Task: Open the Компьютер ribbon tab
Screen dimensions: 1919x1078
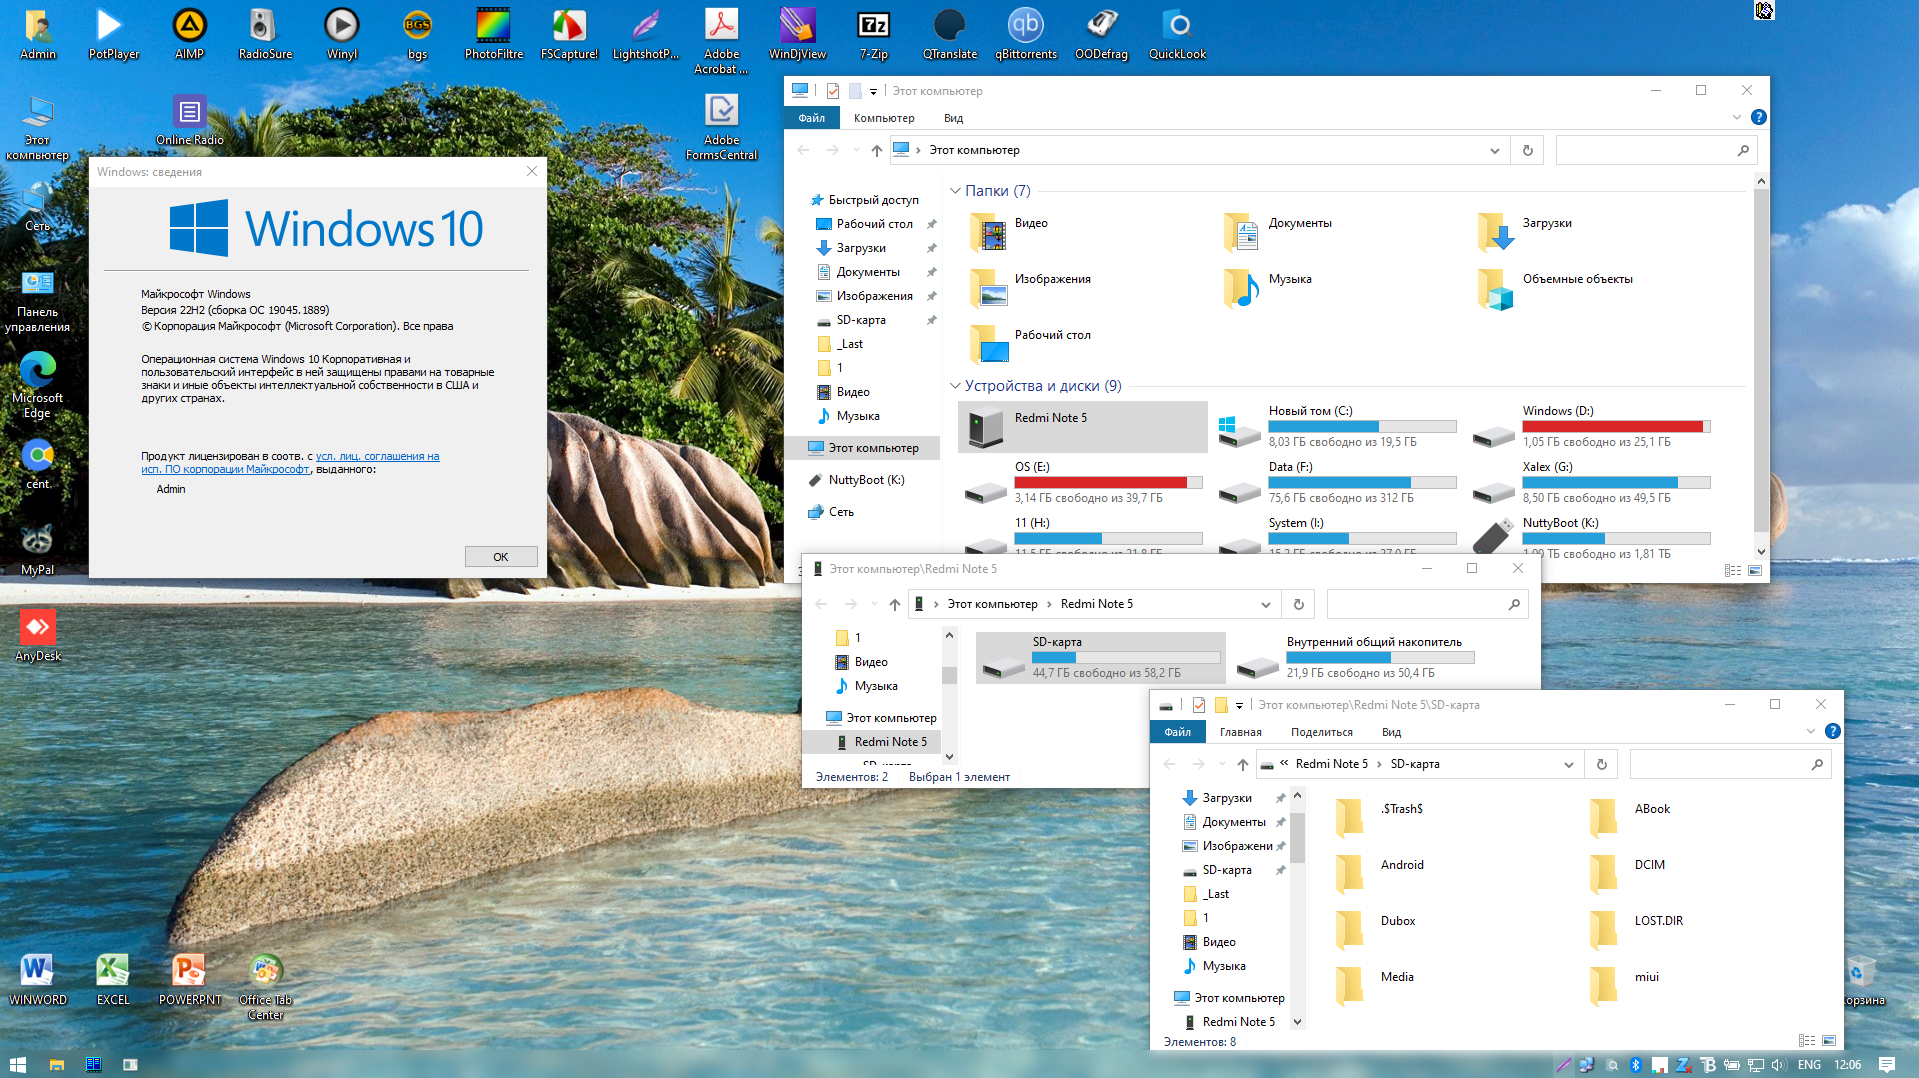Action: 883,118
